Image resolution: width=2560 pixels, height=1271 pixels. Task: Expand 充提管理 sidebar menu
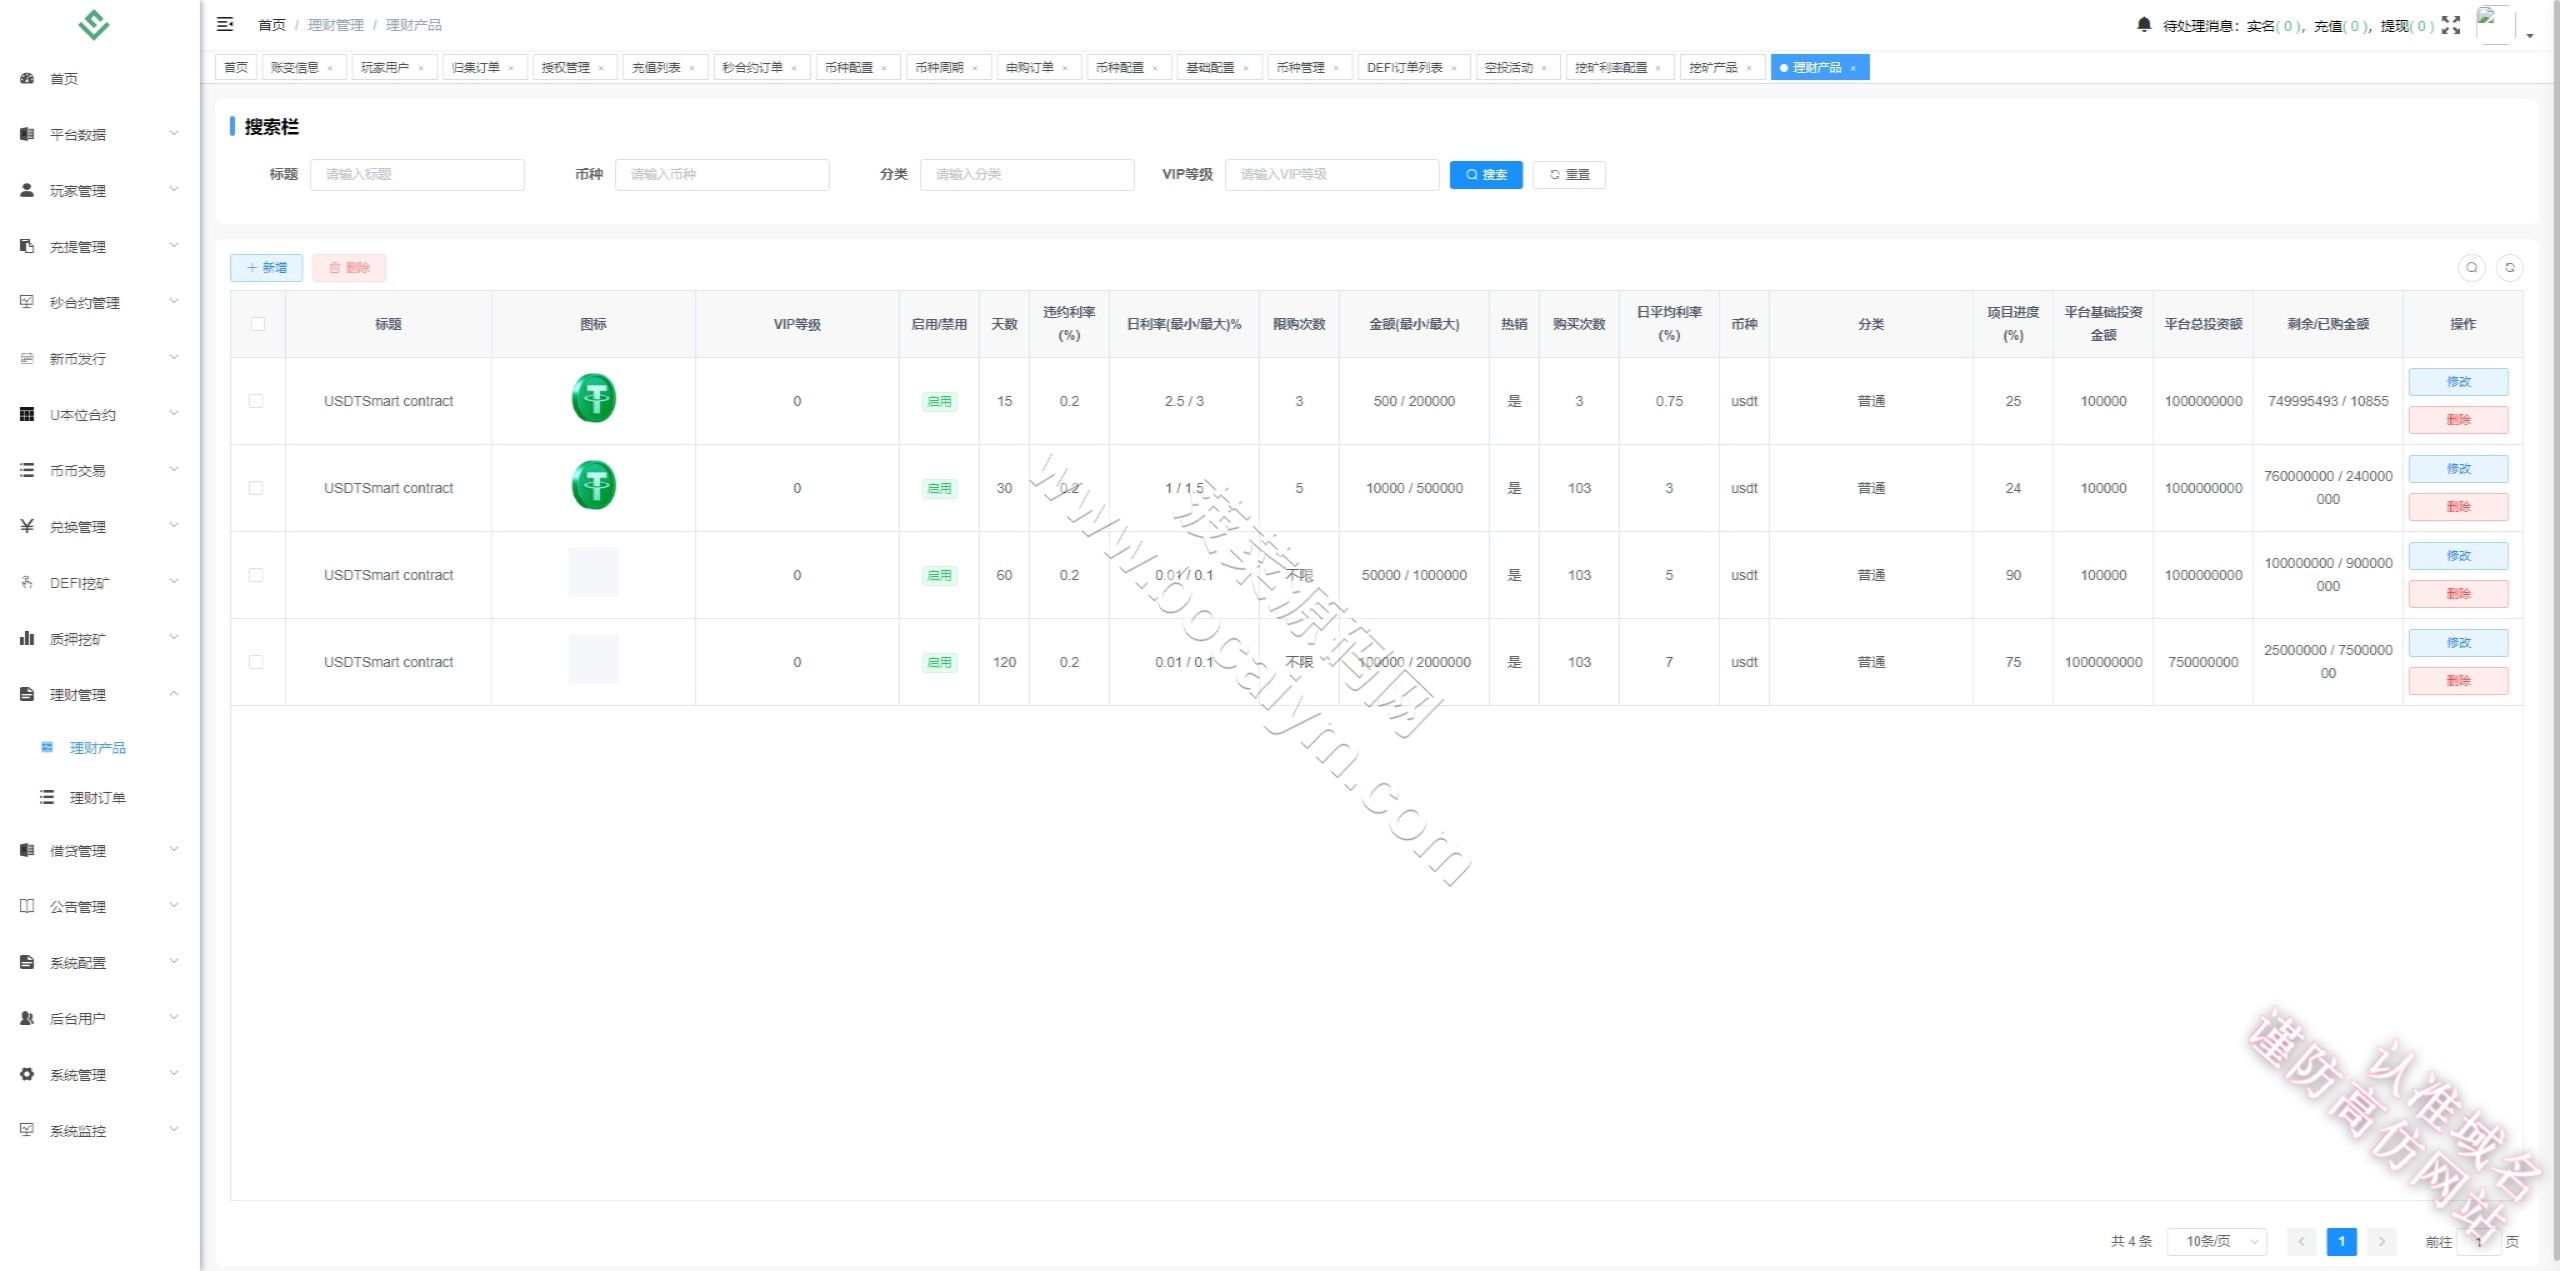(100, 247)
